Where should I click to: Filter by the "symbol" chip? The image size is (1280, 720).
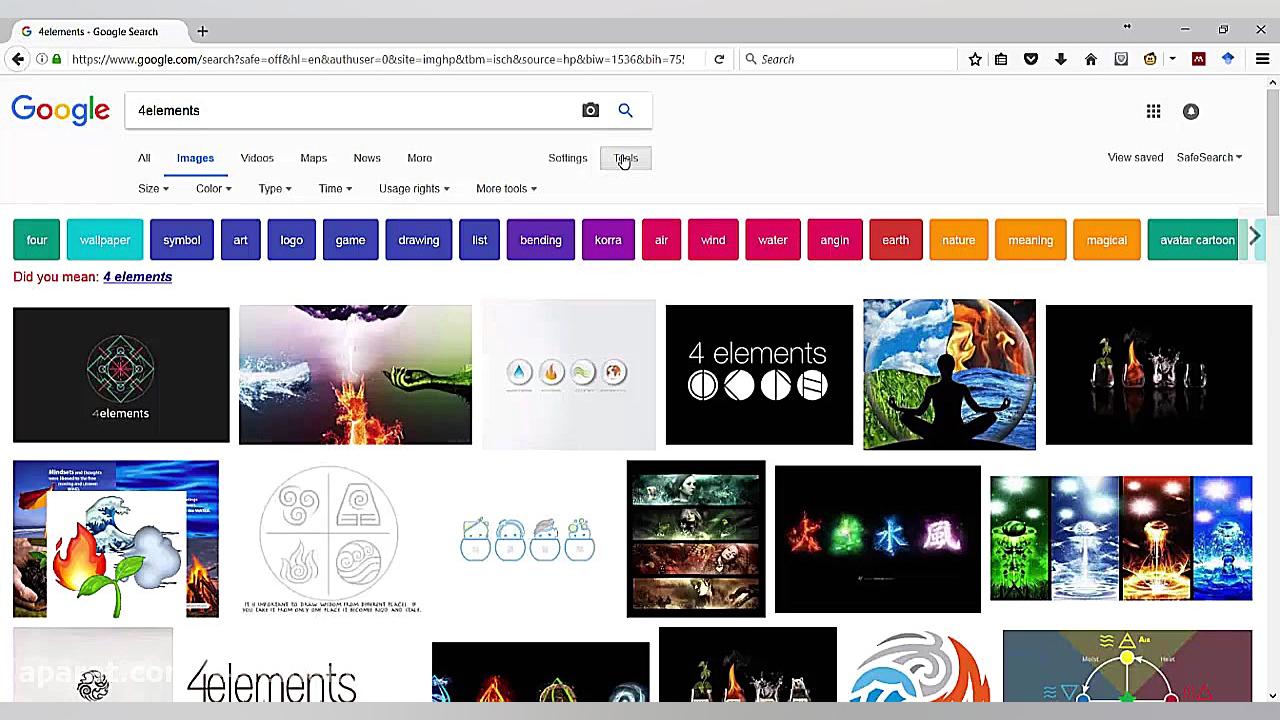tap(182, 240)
